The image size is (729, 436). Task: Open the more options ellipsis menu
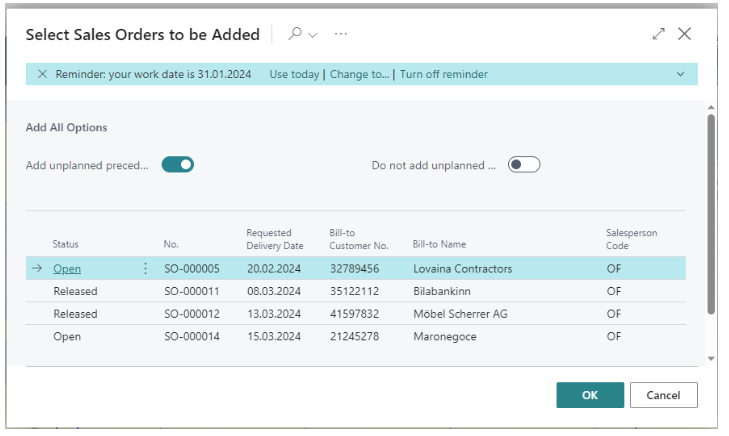(341, 34)
